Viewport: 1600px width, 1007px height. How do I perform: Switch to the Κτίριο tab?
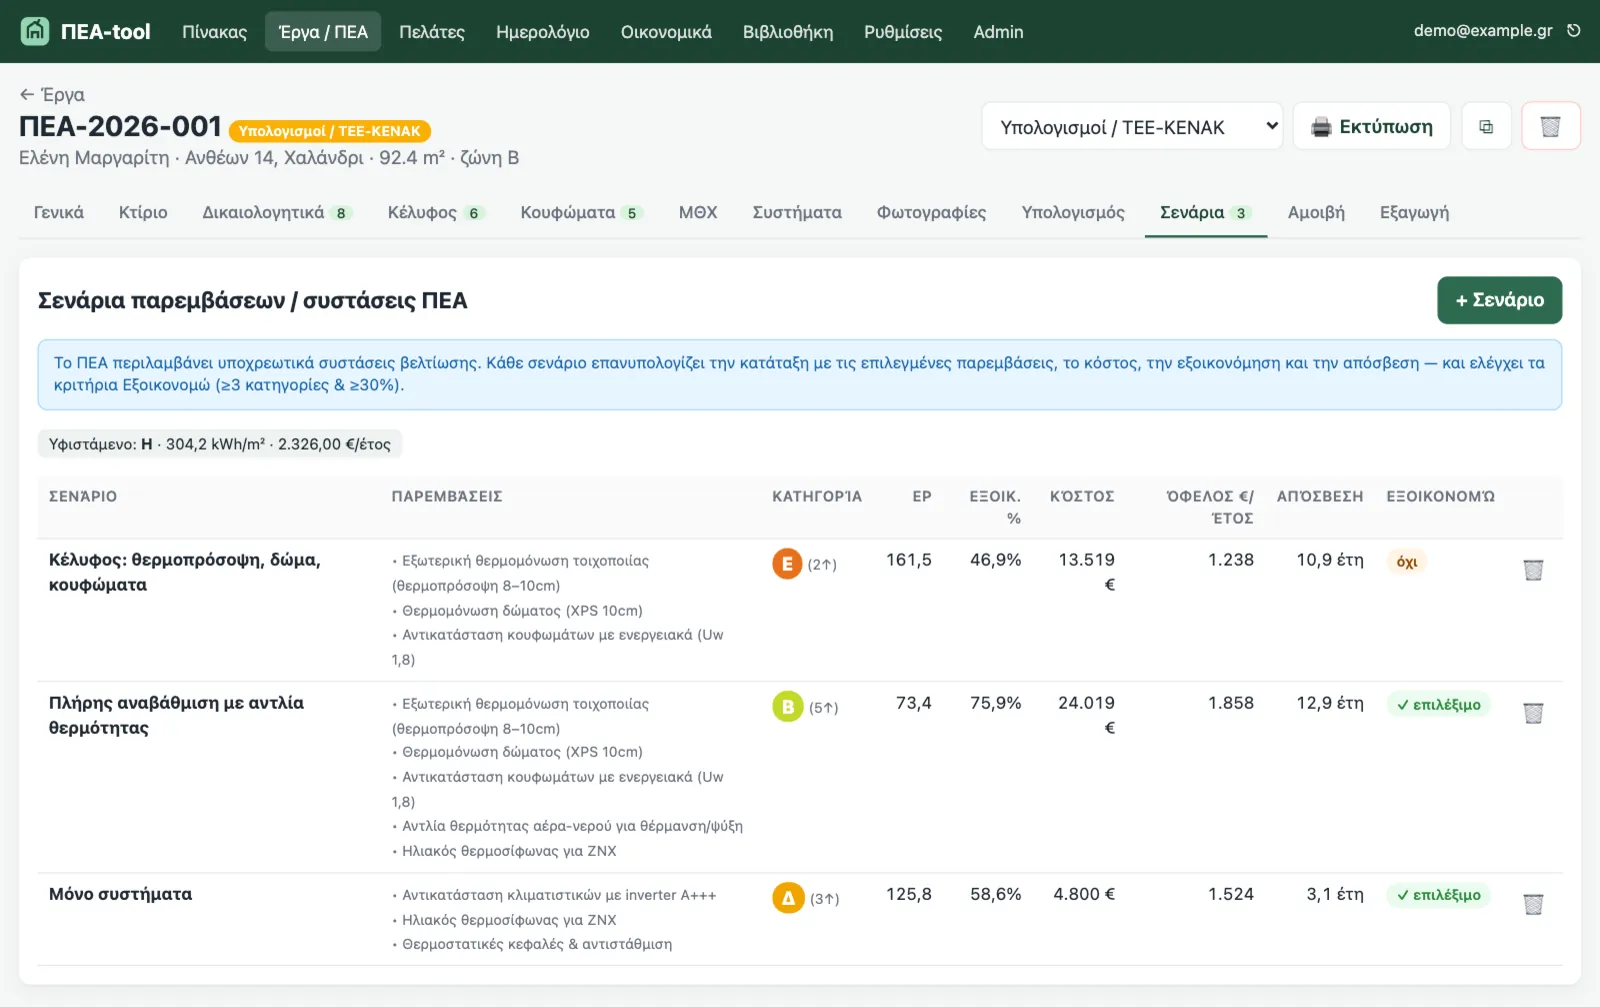click(143, 212)
